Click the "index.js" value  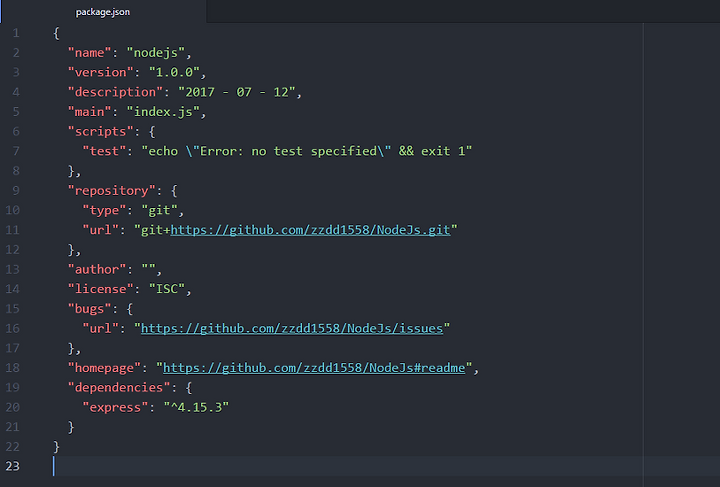[163, 112]
